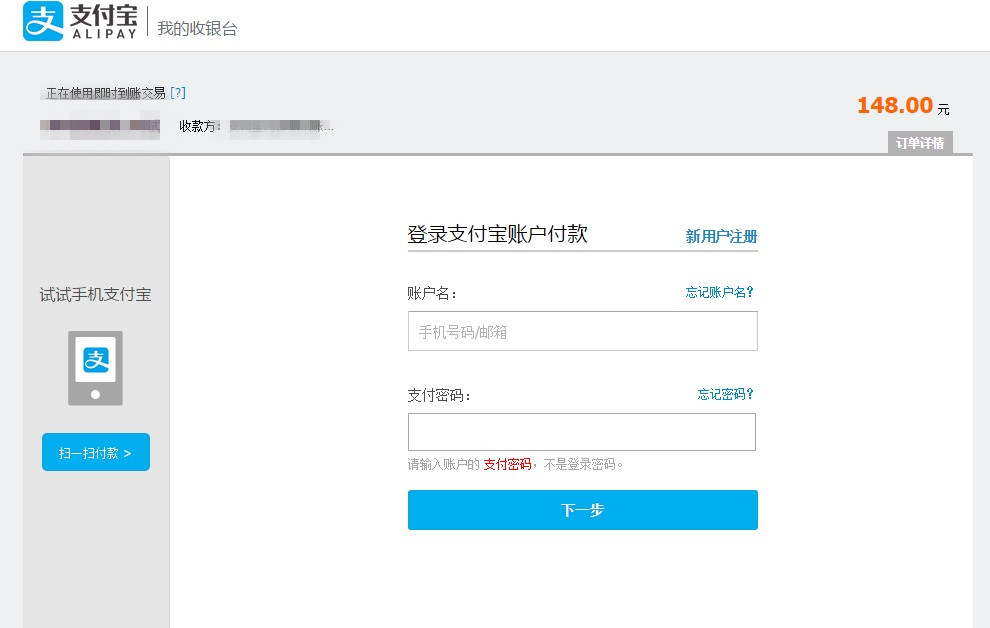The height and width of the screenshot is (628, 990).
Task: Click the 登录支付宝账户付款 heading
Action: 498,234
